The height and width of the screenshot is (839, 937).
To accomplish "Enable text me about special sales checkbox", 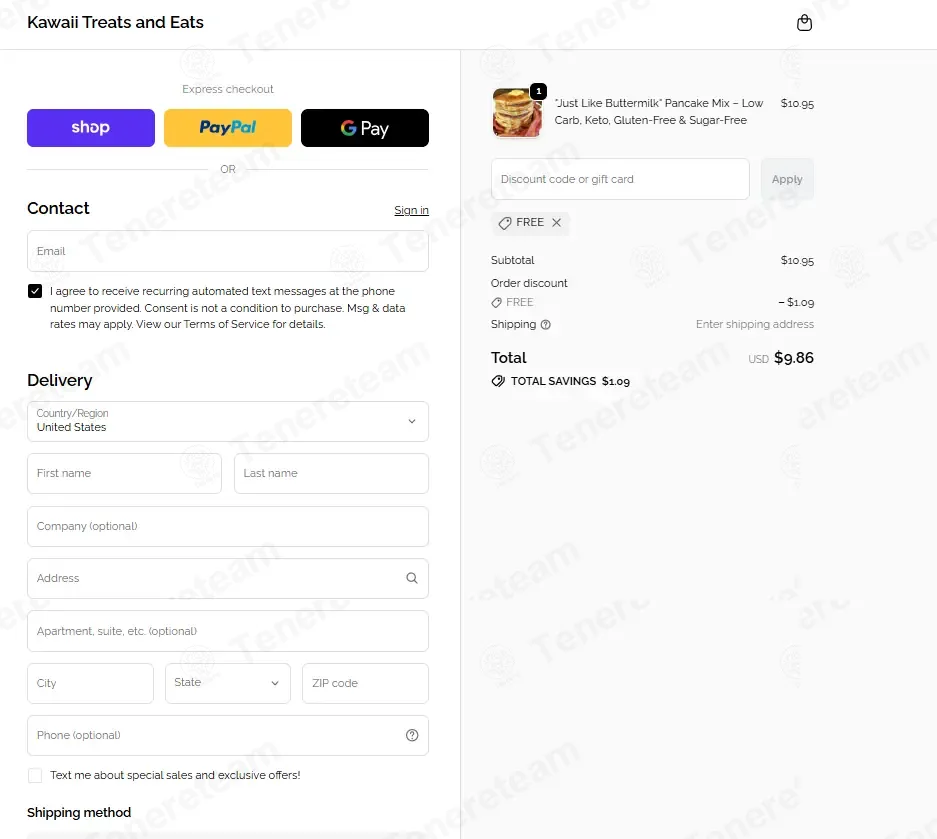I will 35,775.
